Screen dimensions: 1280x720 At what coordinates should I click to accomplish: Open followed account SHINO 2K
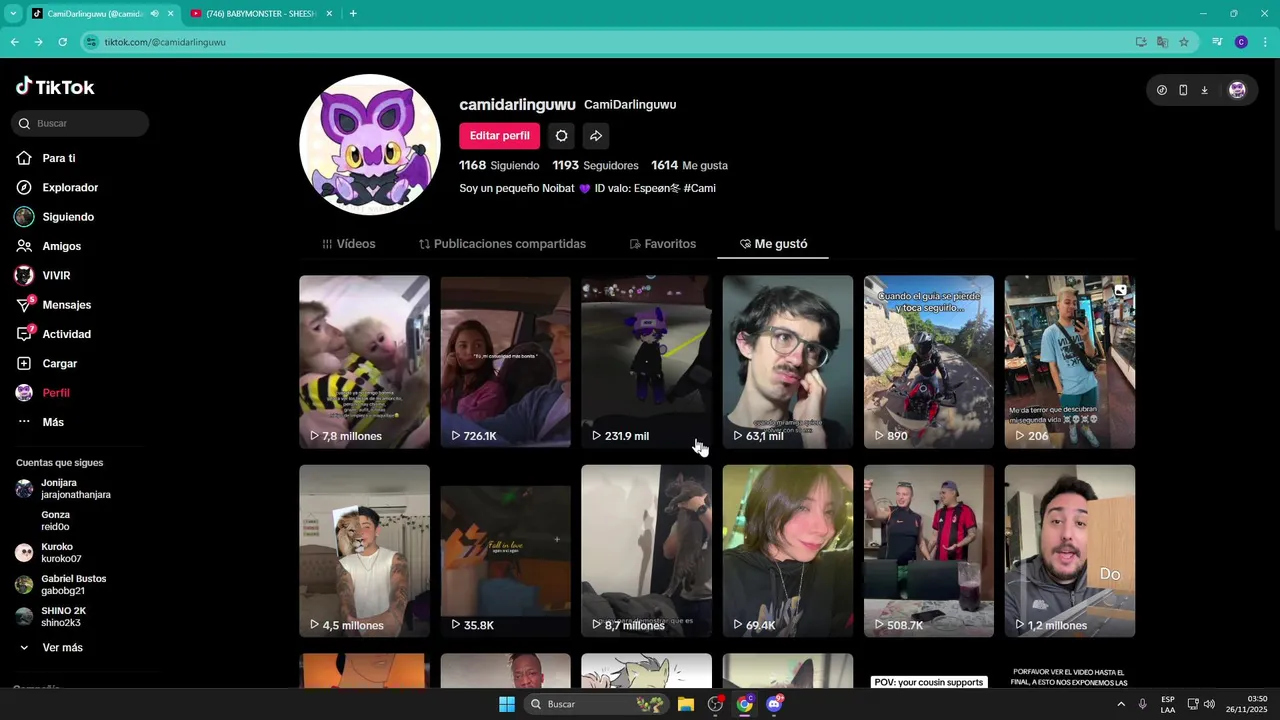(50, 617)
